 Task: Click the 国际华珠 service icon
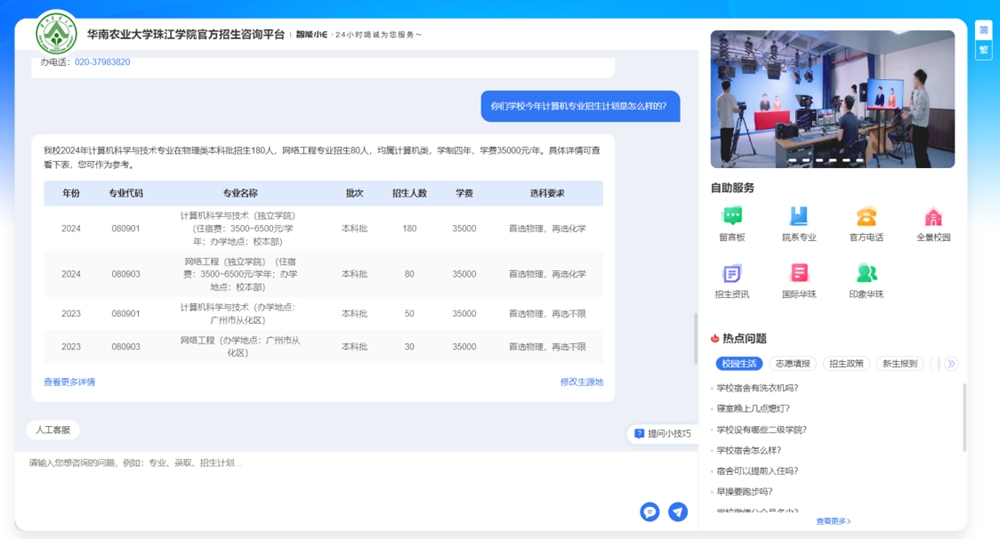(x=799, y=274)
